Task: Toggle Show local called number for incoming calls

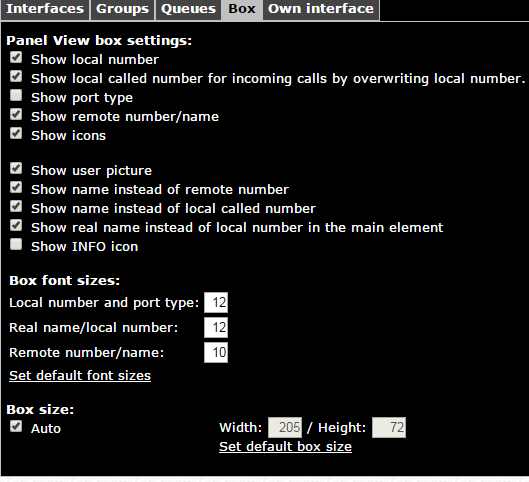Action: pyautogui.click(x=16, y=76)
